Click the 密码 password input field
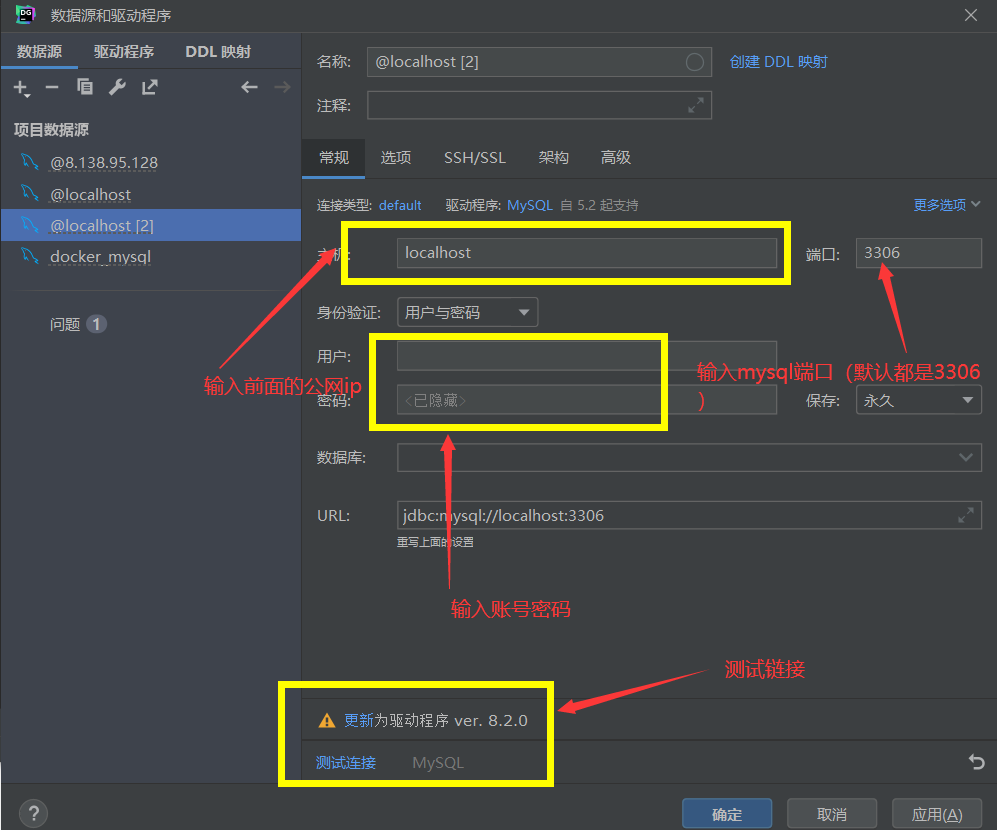Image resolution: width=997 pixels, height=830 pixels. point(587,400)
